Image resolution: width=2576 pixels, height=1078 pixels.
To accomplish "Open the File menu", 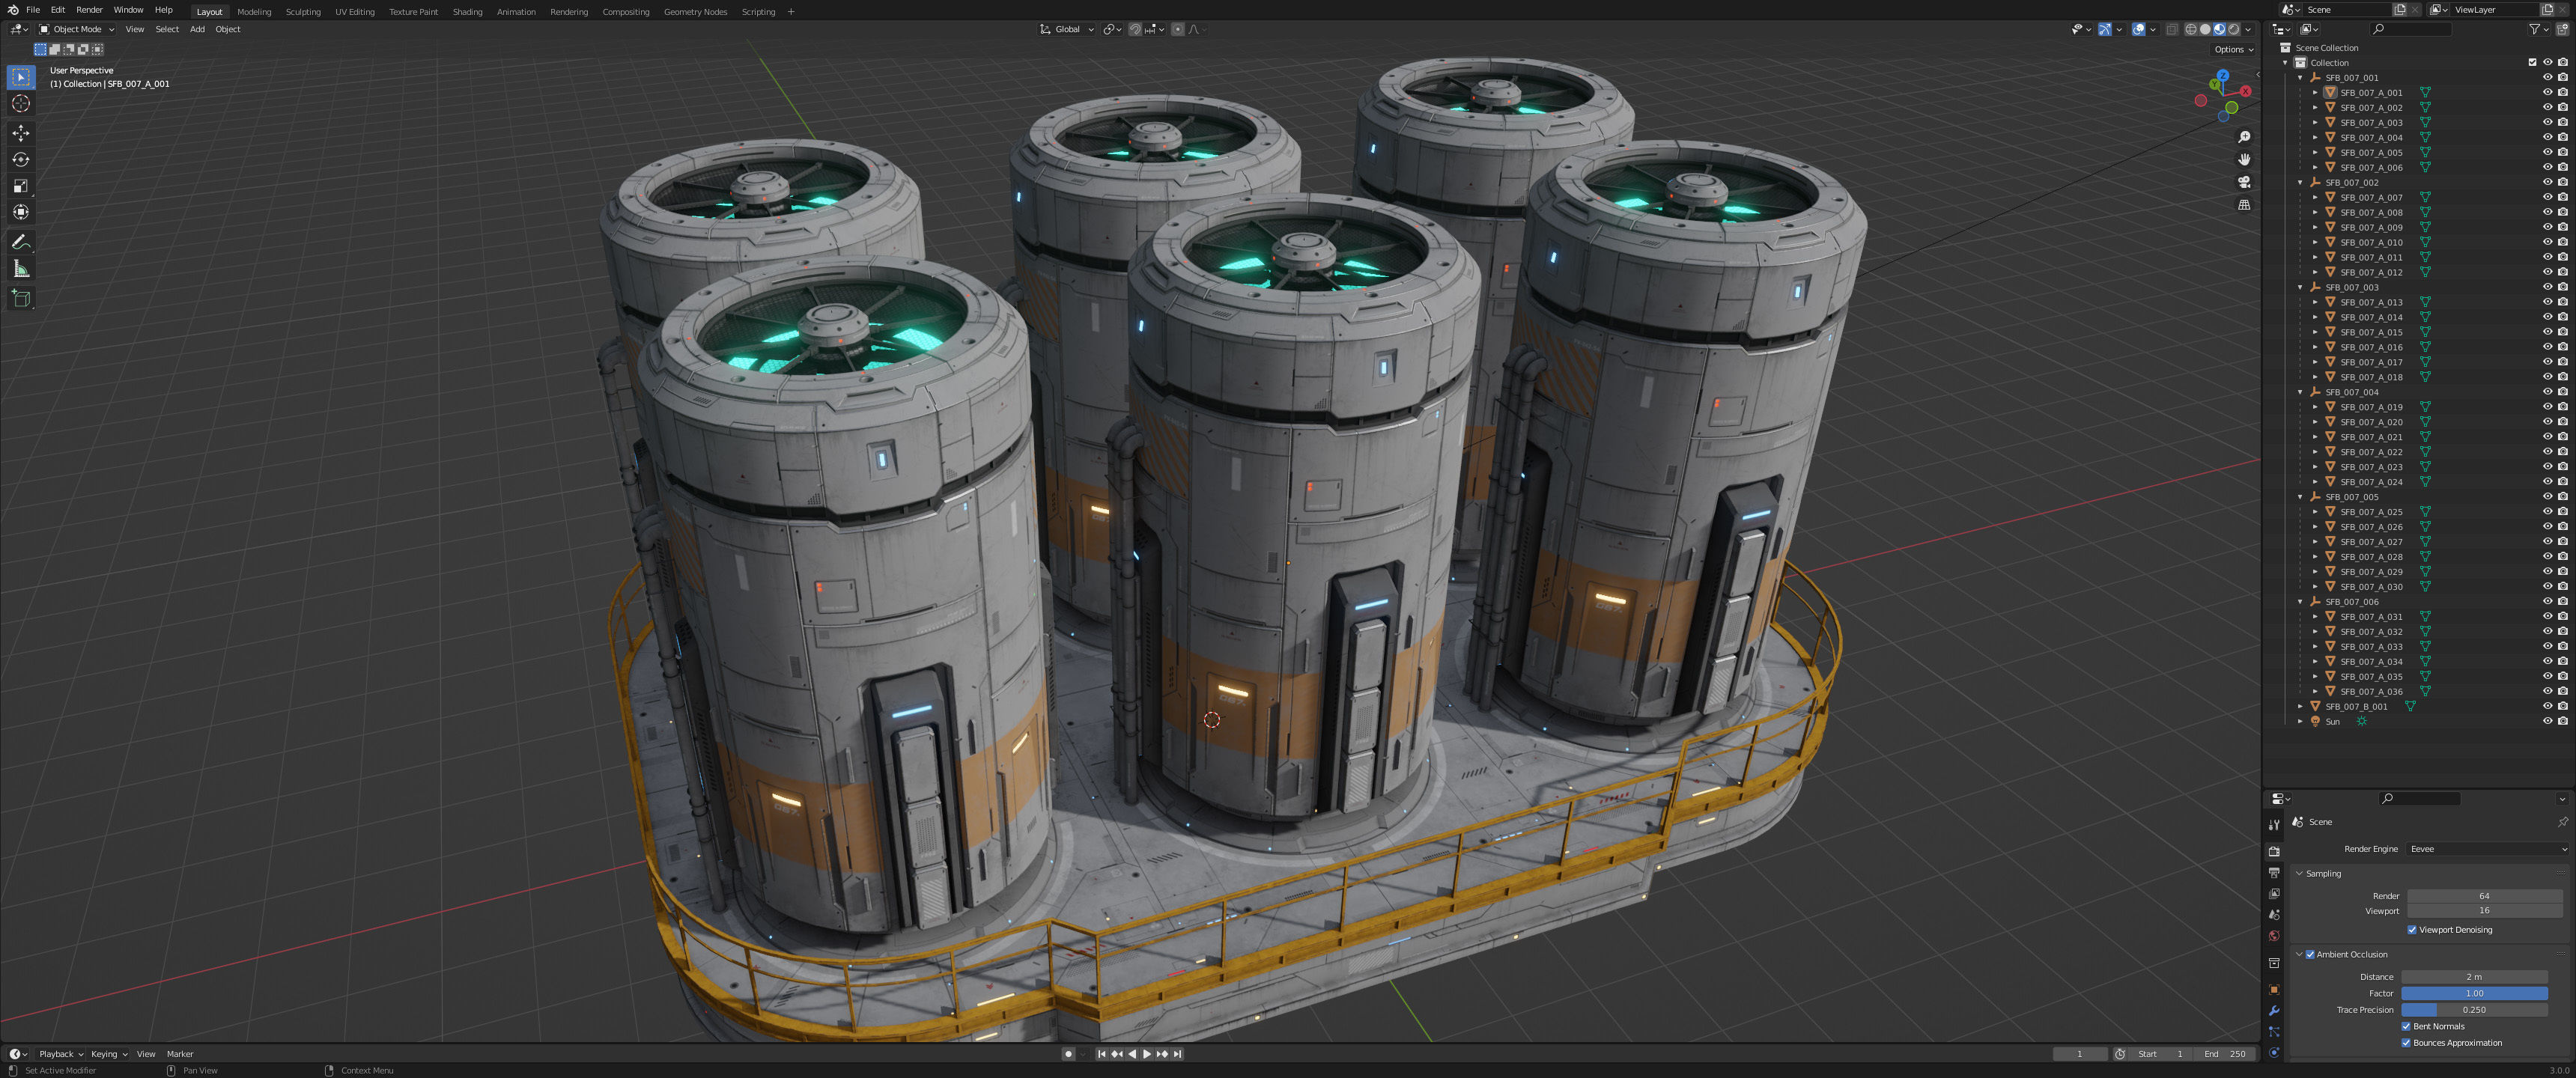I will (x=33, y=10).
